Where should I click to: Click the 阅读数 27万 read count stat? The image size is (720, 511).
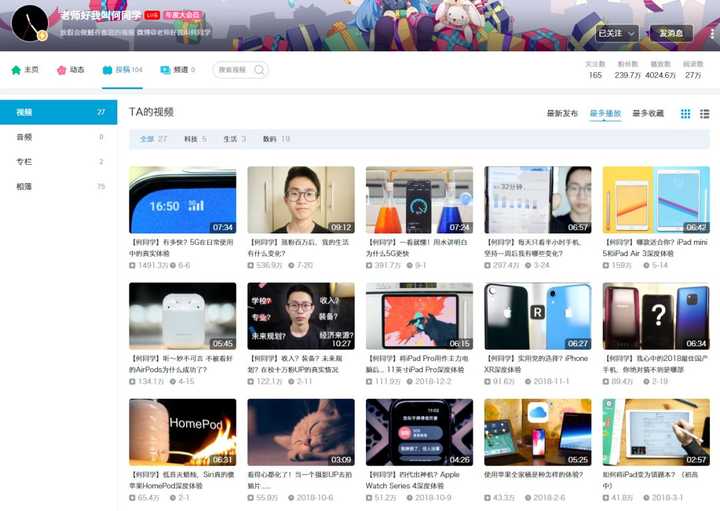pos(693,70)
